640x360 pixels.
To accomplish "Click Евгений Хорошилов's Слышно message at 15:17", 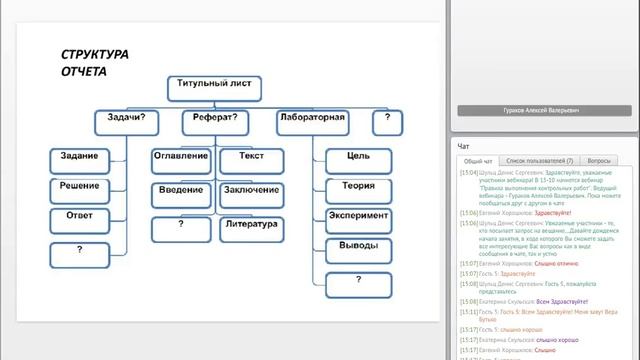I will point(508,350).
